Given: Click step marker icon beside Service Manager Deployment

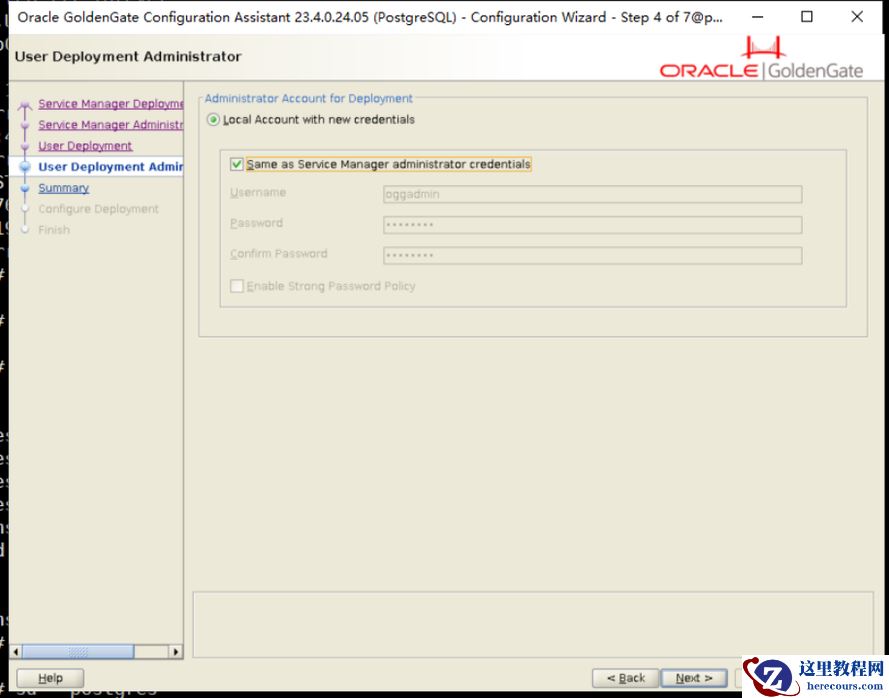Looking at the screenshot, I should coord(24,106).
